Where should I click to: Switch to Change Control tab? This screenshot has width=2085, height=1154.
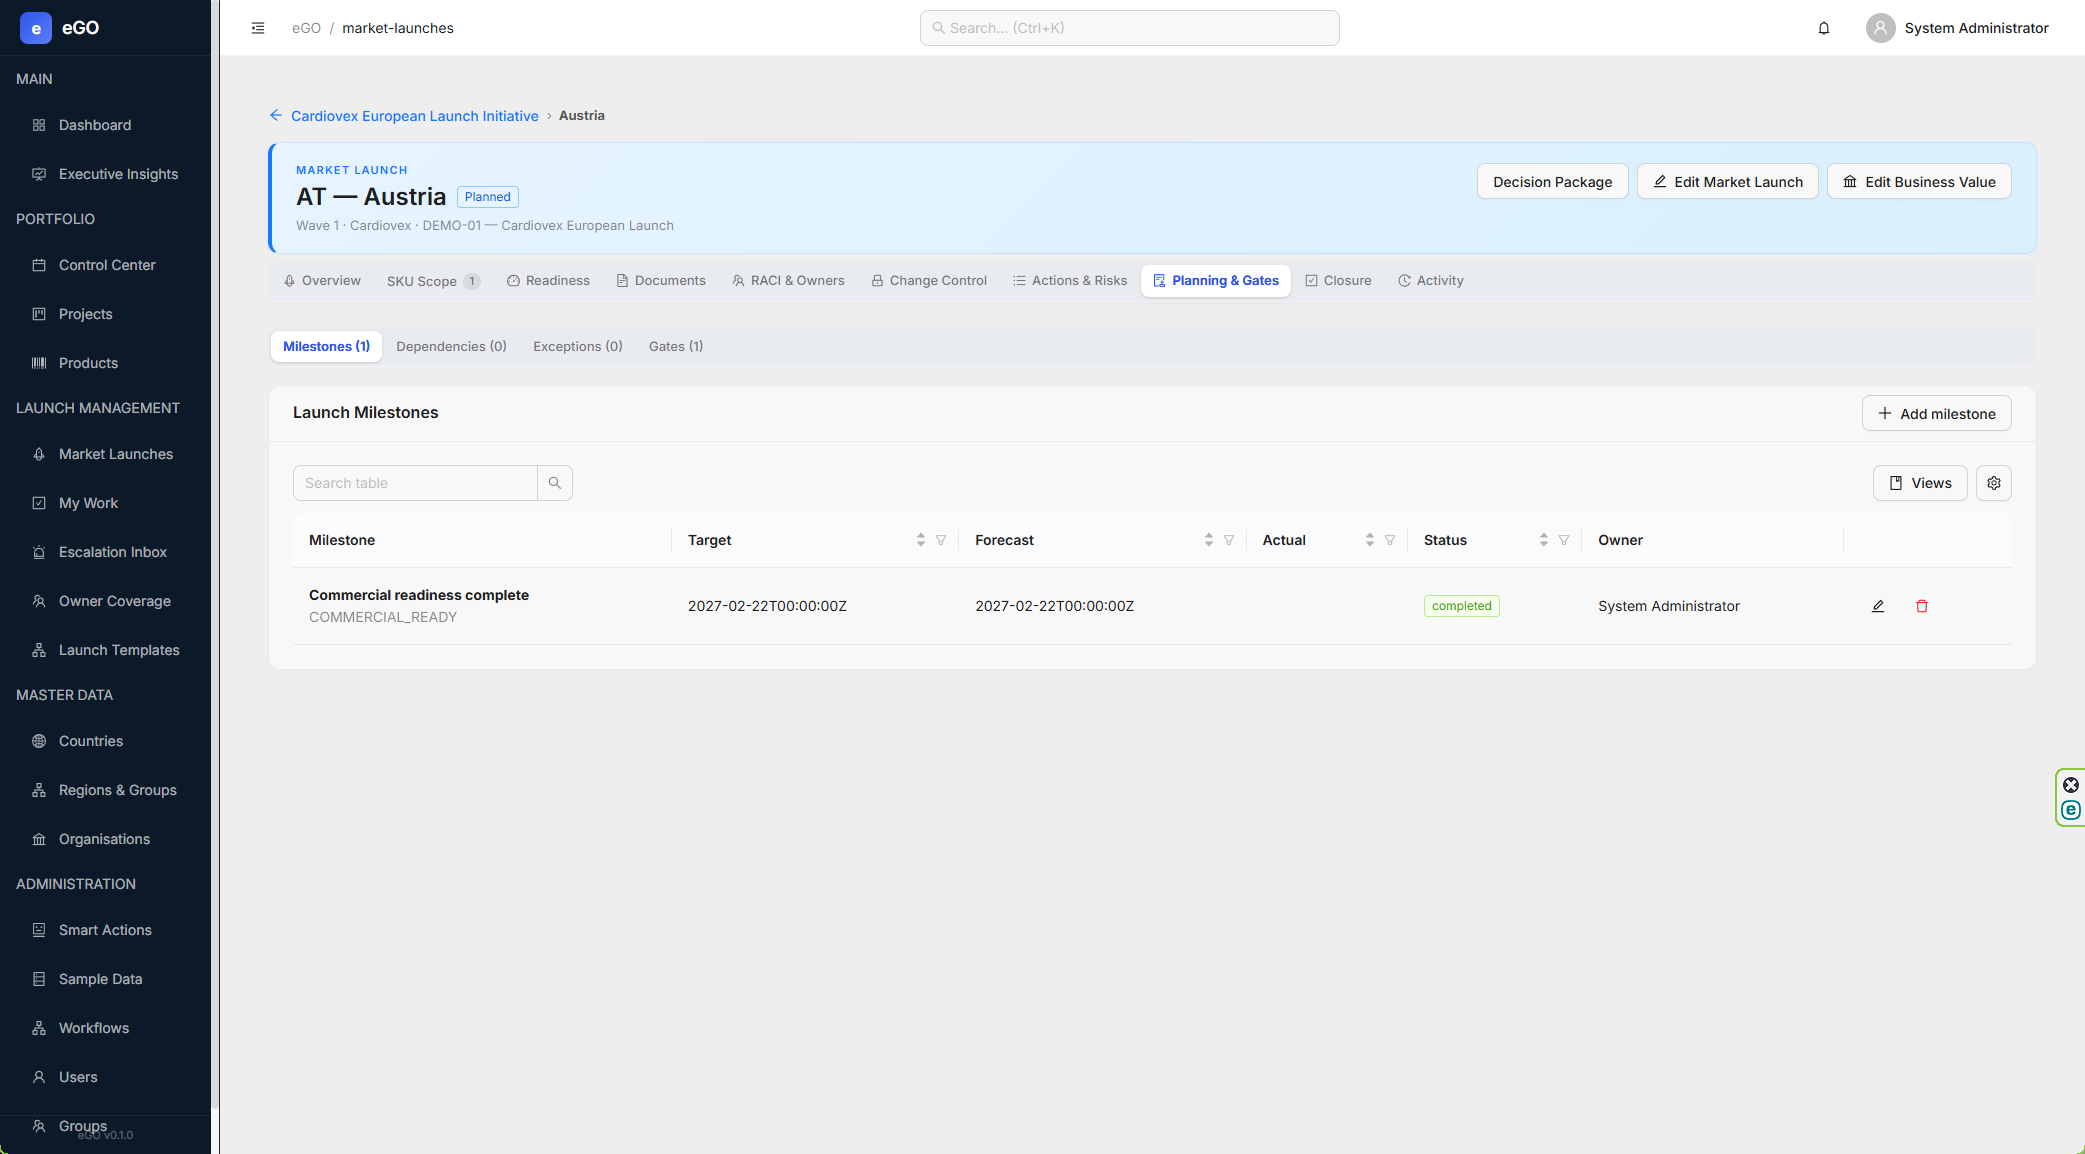(929, 281)
